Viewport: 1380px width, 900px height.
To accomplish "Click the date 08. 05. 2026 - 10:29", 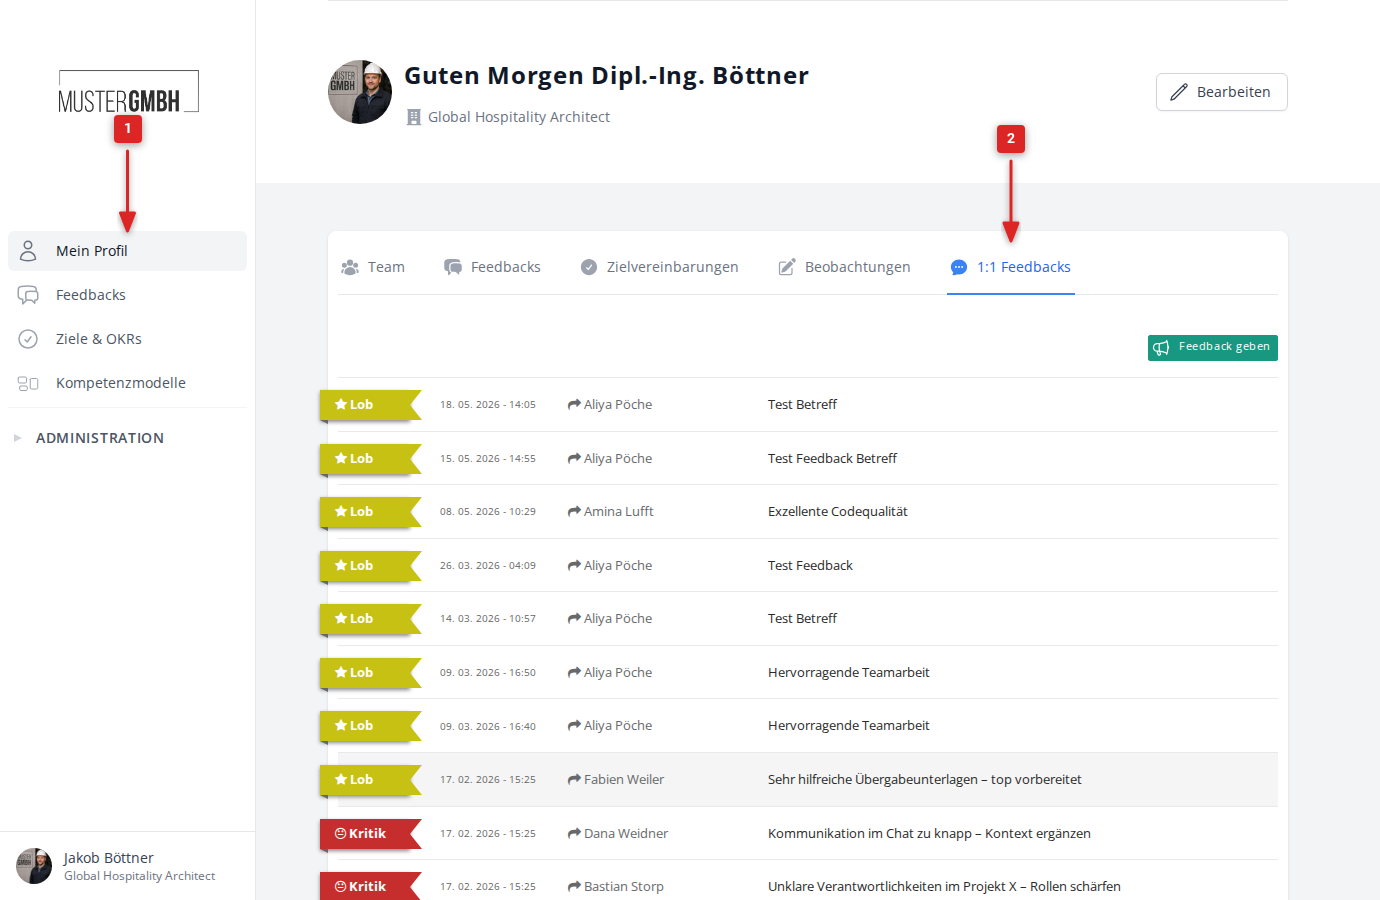I will coord(488,511).
